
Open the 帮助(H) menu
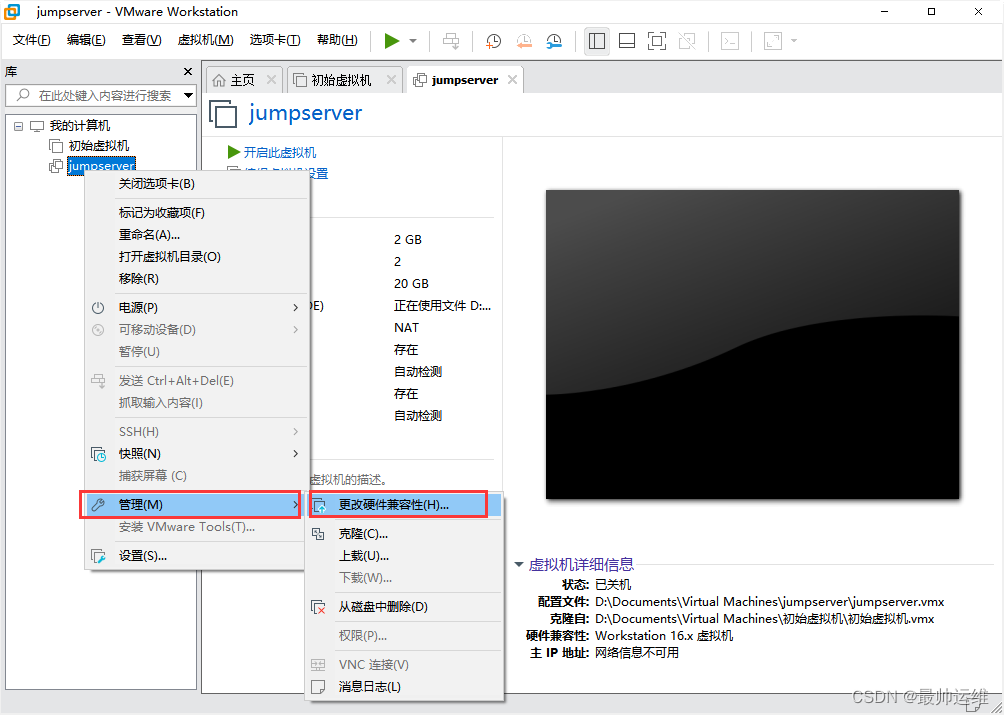click(x=337, y=40)
